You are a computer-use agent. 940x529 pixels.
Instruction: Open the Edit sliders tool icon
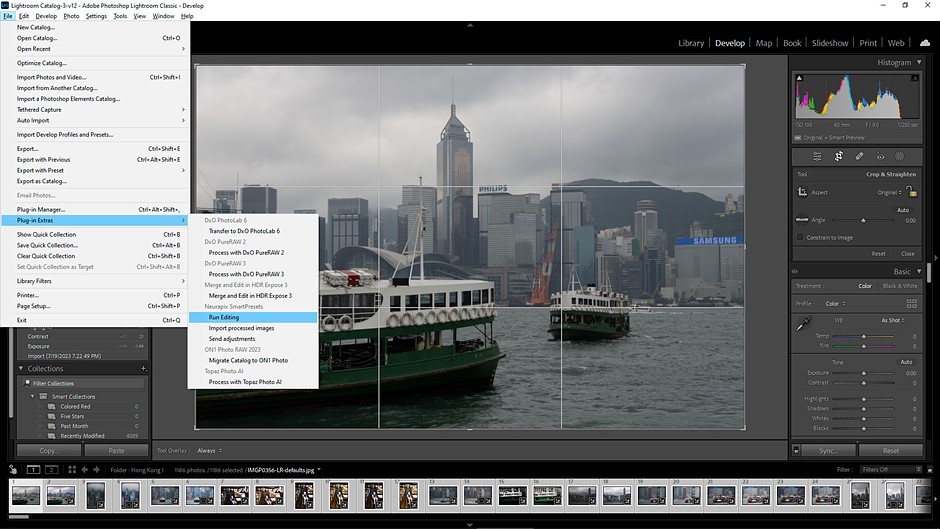click(817, 157)
